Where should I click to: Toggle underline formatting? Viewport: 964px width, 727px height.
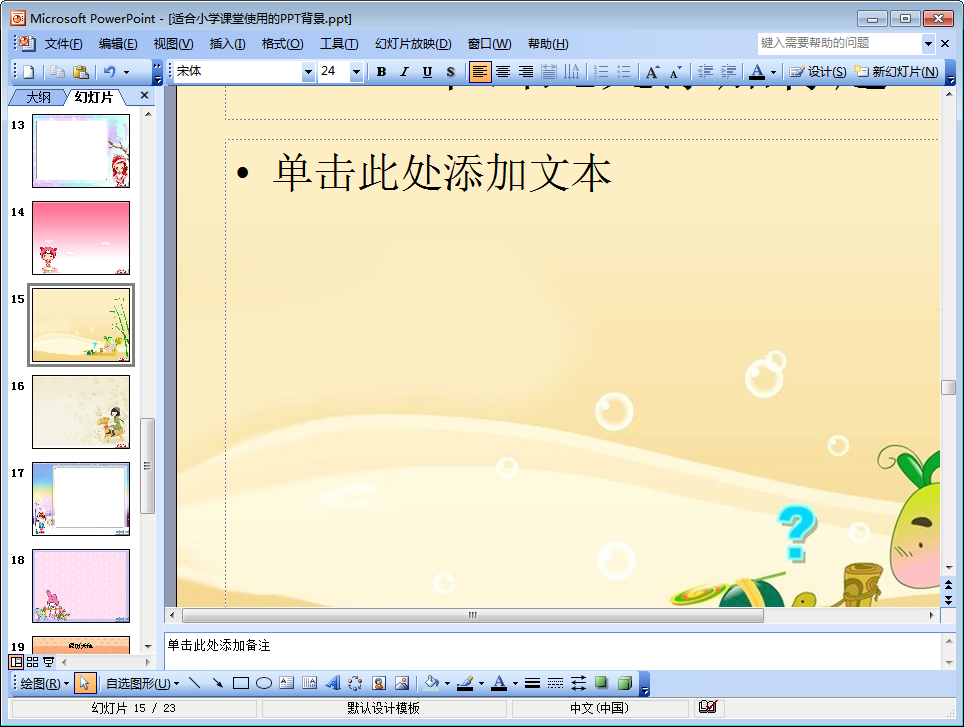427,72
